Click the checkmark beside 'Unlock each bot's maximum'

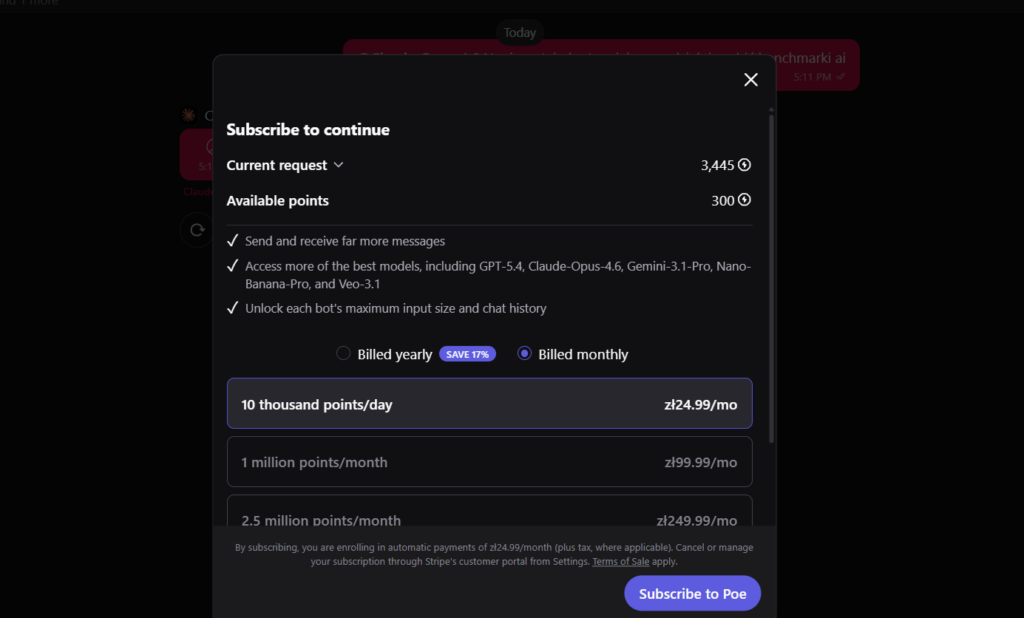(x=233, y=308)
